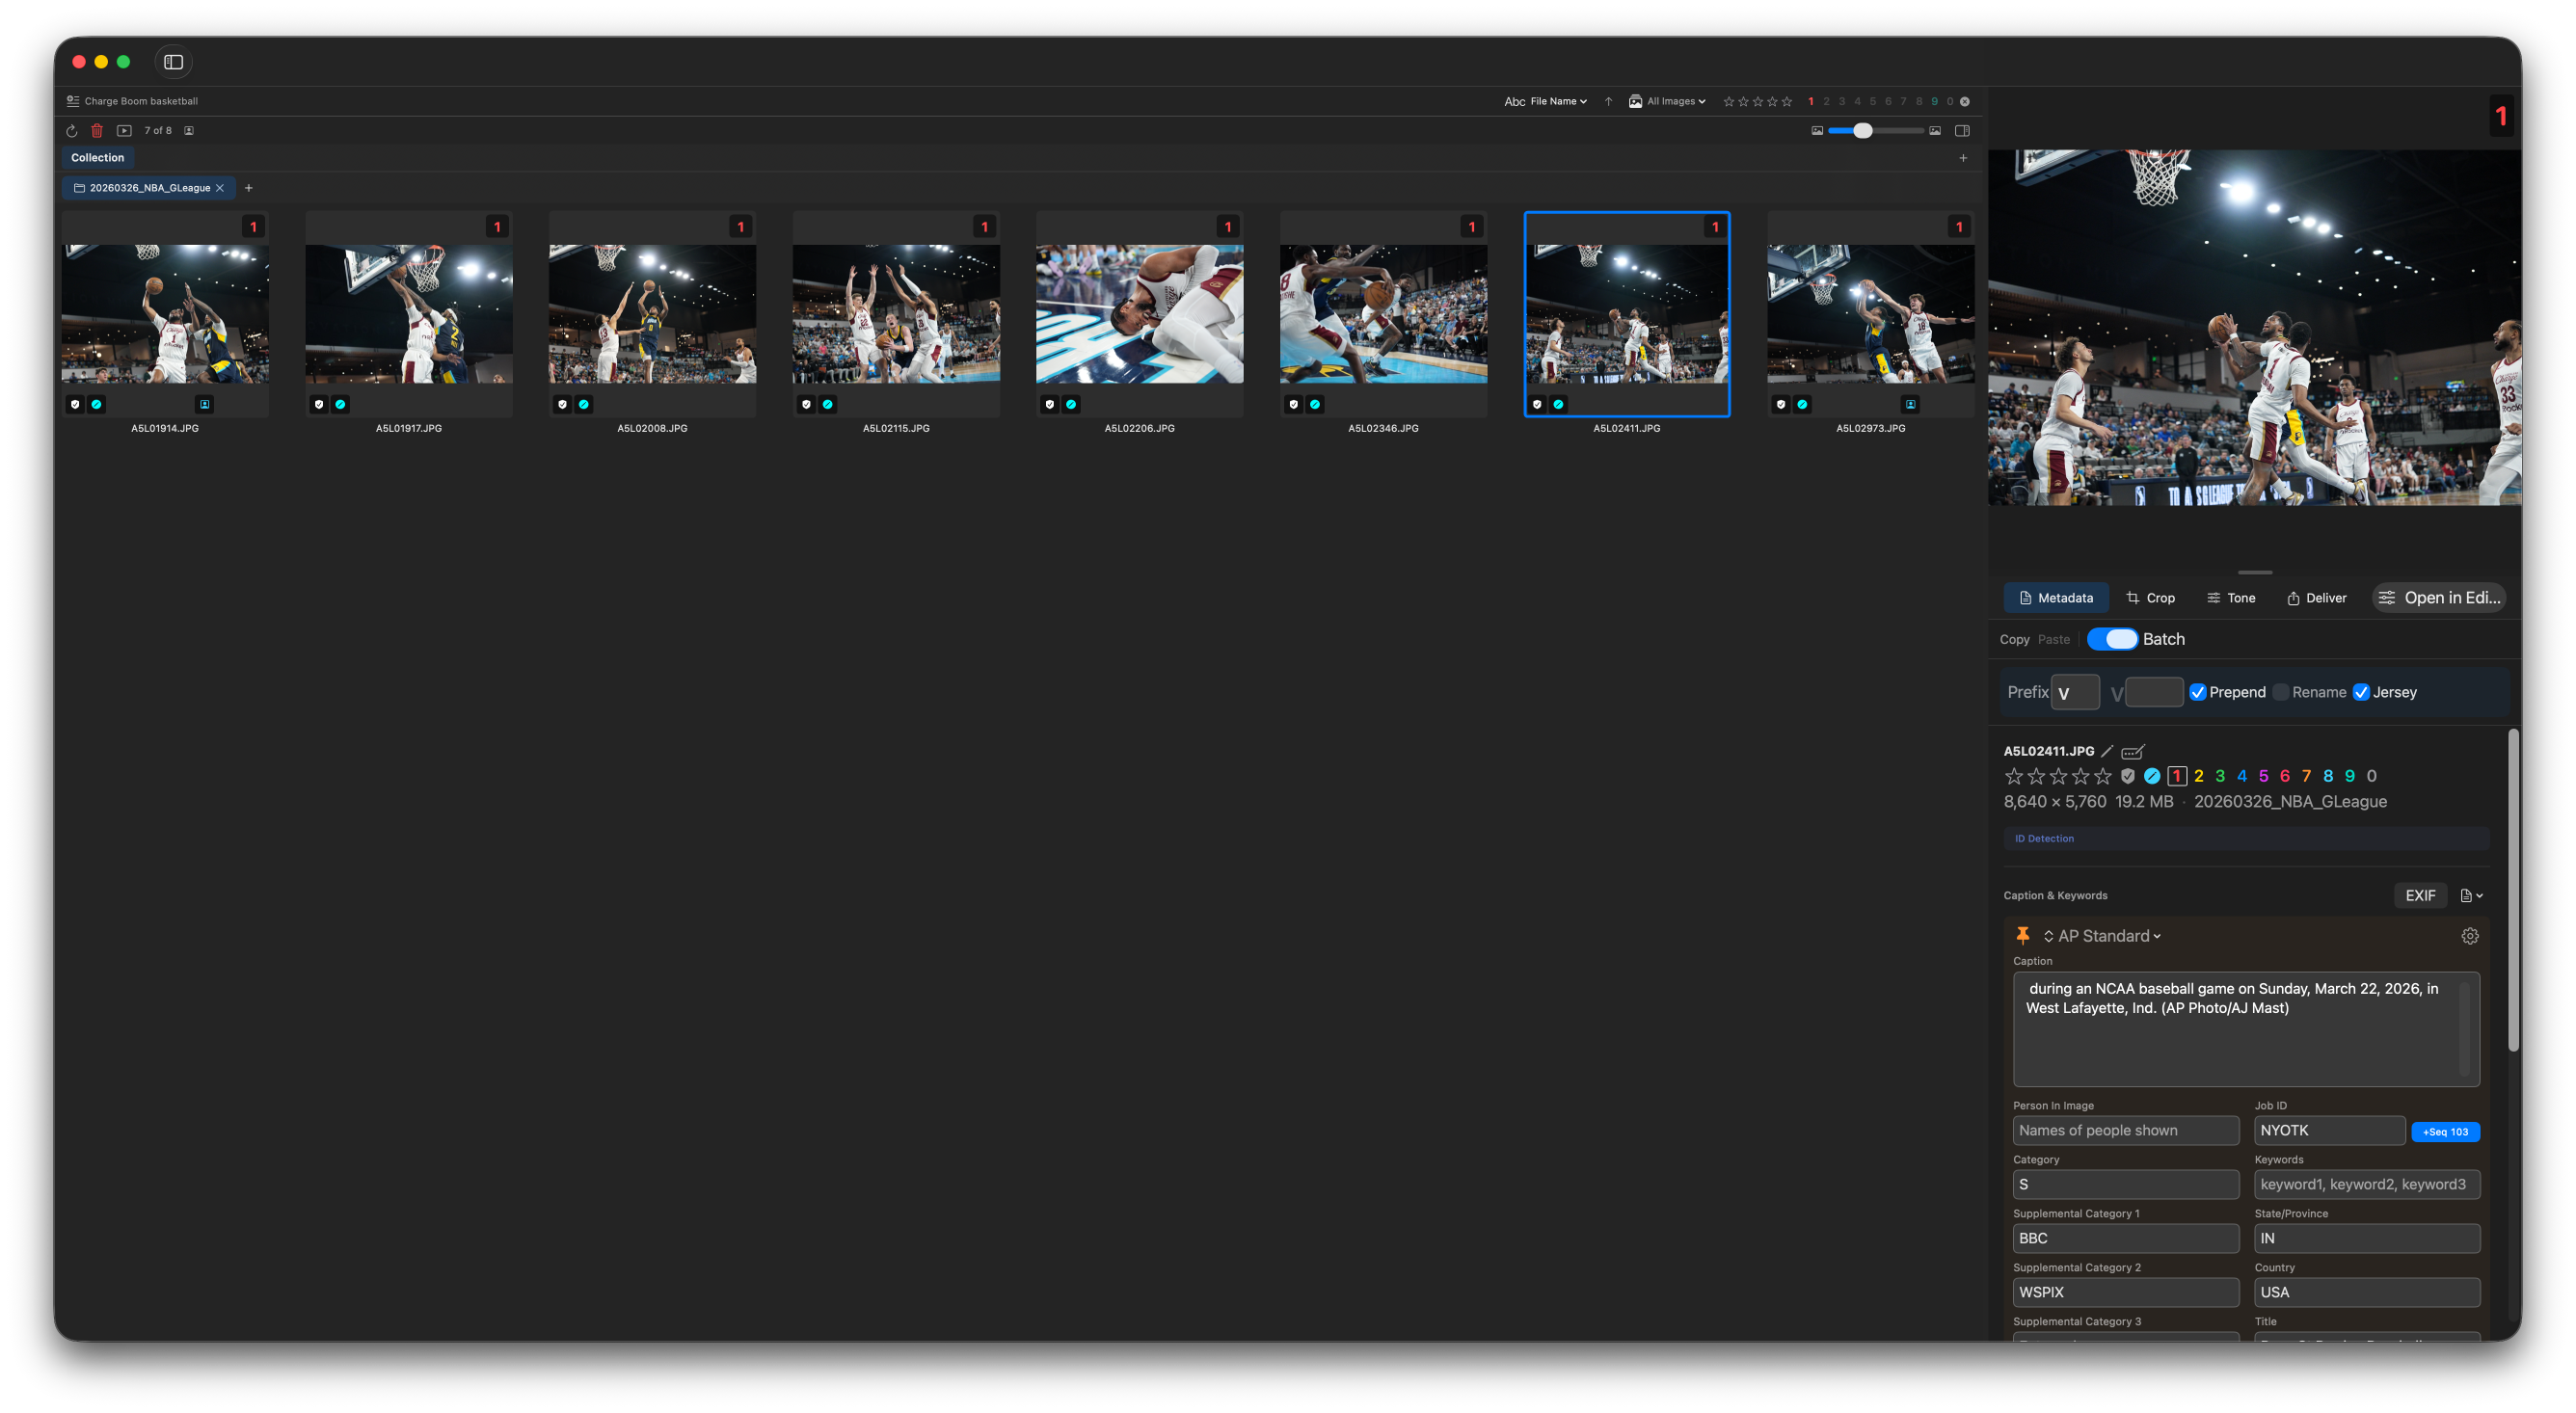This screenshot has height=1413, width=2576.
Task: Switch to the Tone tab
Action: pos(2230,598)
